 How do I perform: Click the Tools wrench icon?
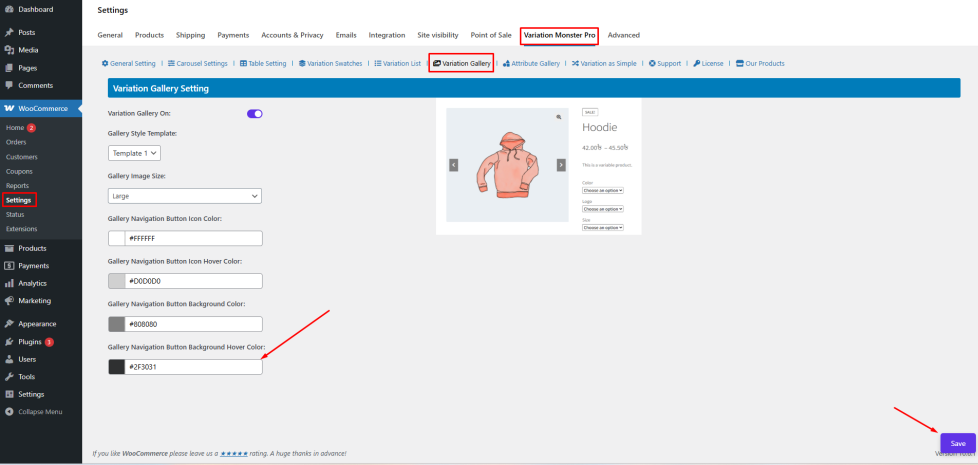[9, 376]
